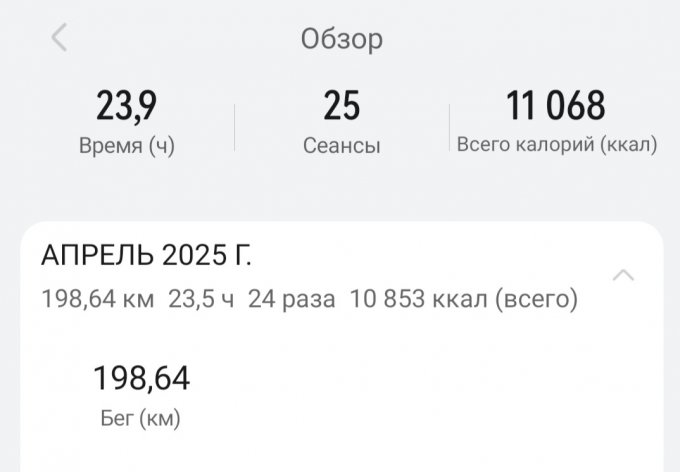Select the 23,9 total time value
This screenshot has width=680, height=472.
coord(126,105)
